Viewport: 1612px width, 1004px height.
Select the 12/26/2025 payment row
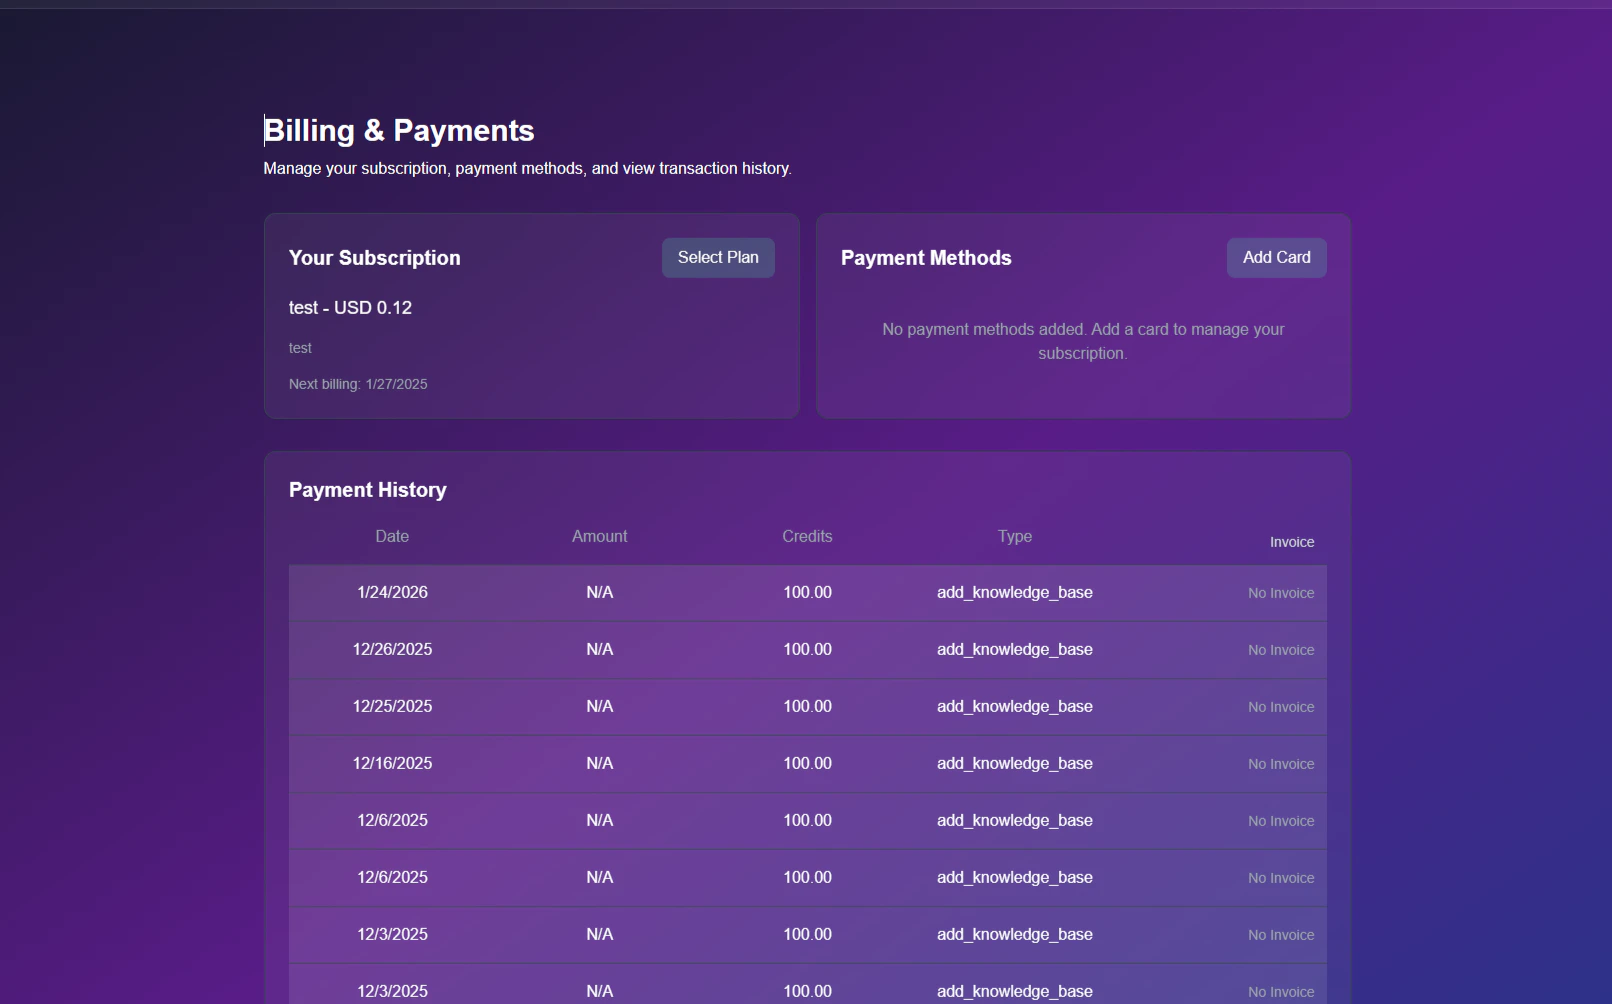pos(700,649)
